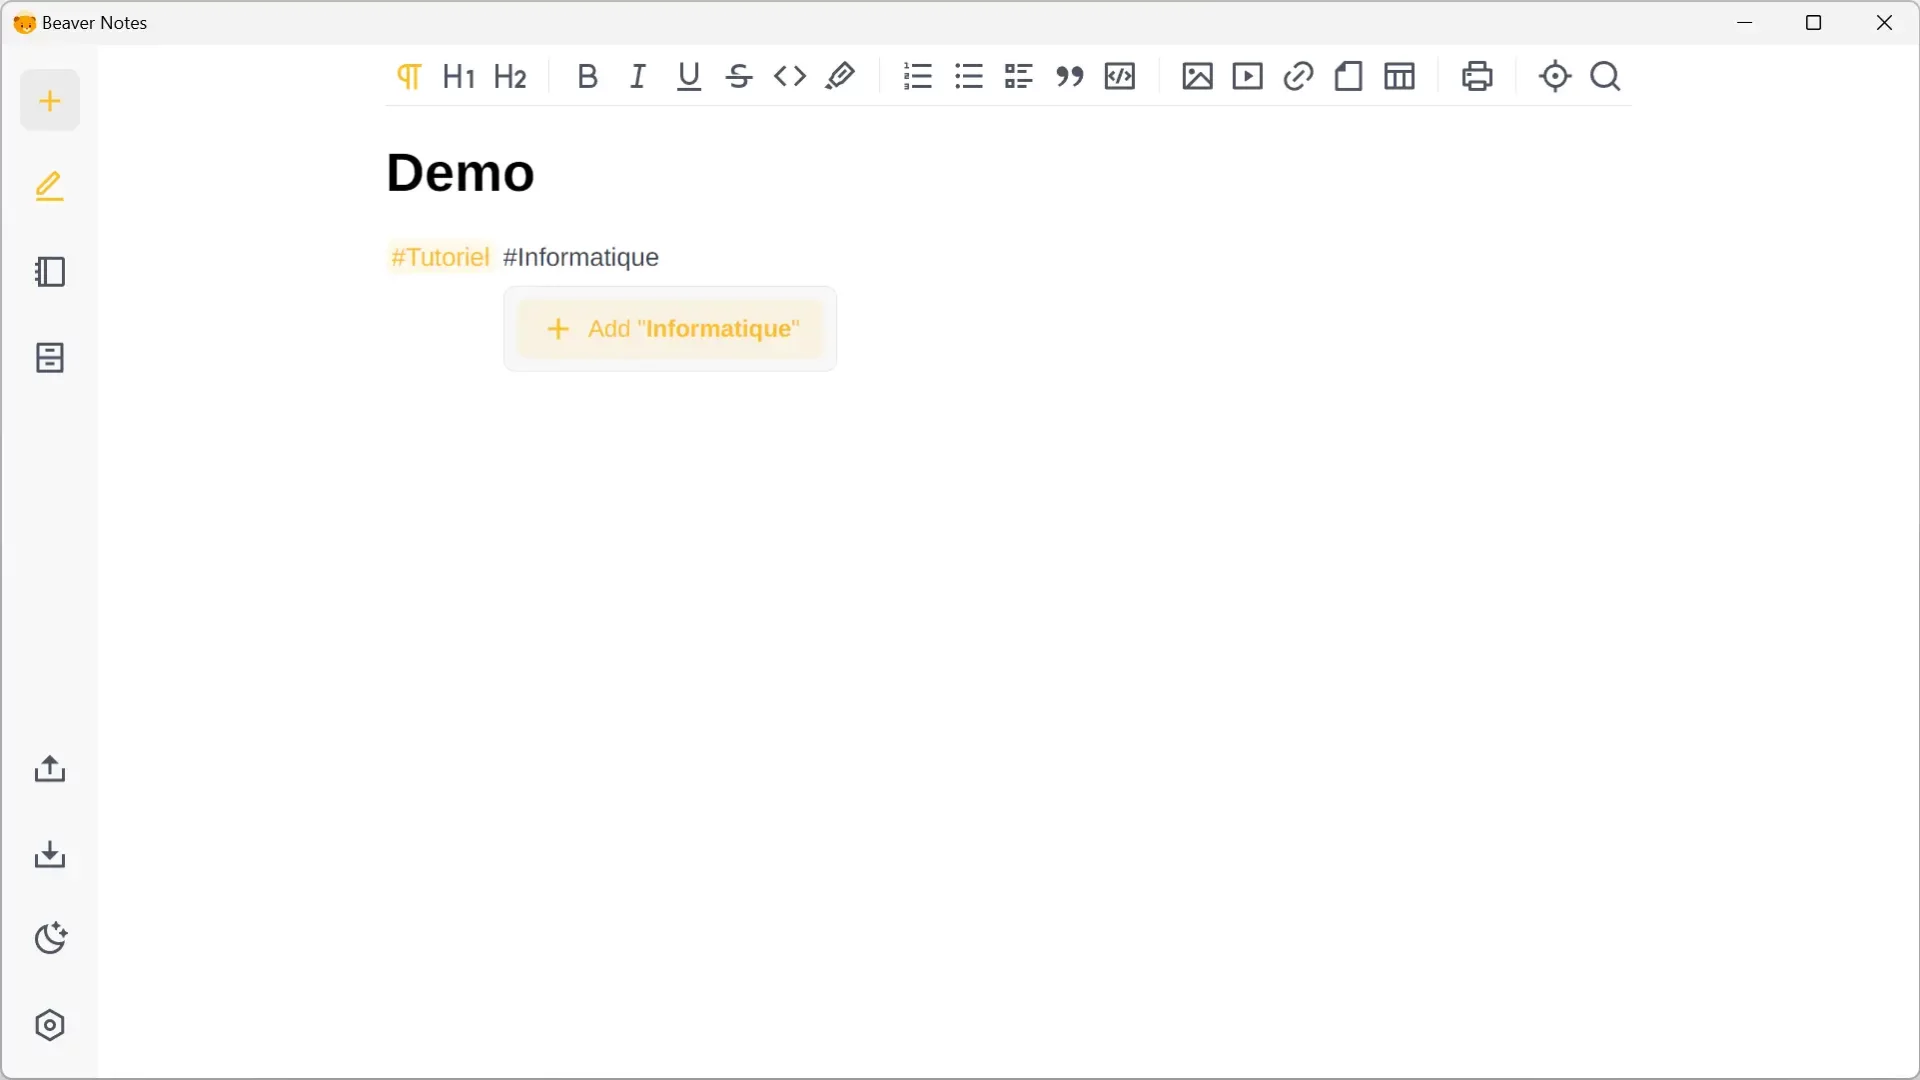The height and width of the screenshot is (1080, 1920).
Task: Open the editor via the sidebar pencil icon
Action: tap(50, 186)
